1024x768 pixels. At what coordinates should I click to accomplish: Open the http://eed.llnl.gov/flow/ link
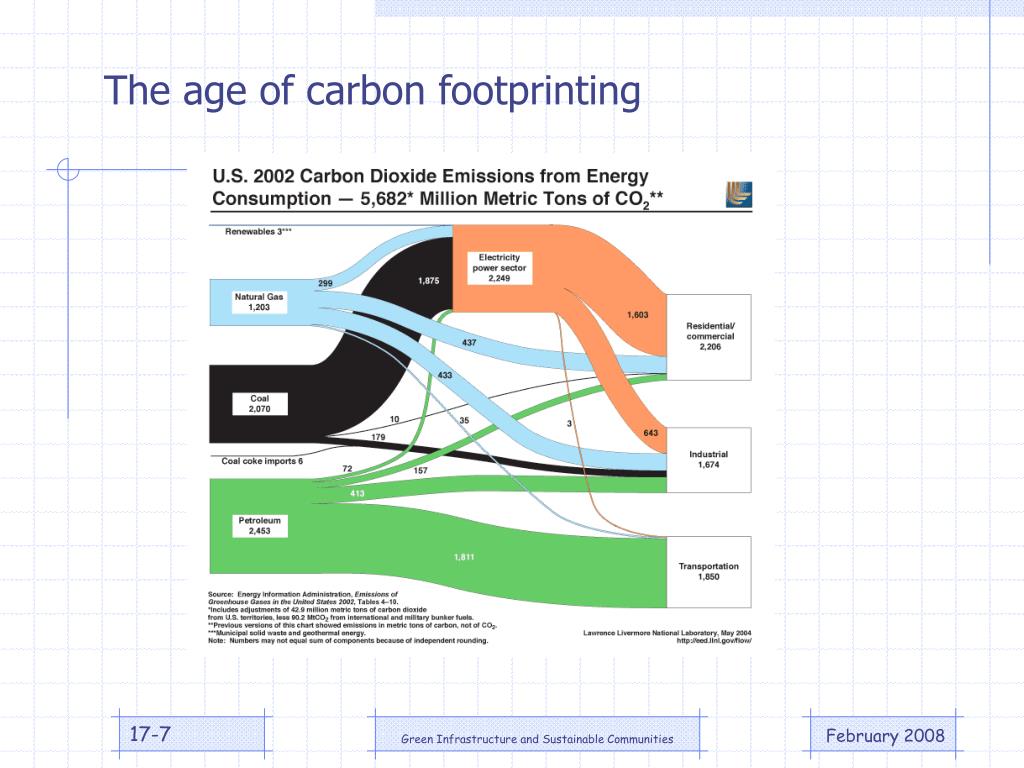pos(714,641)
